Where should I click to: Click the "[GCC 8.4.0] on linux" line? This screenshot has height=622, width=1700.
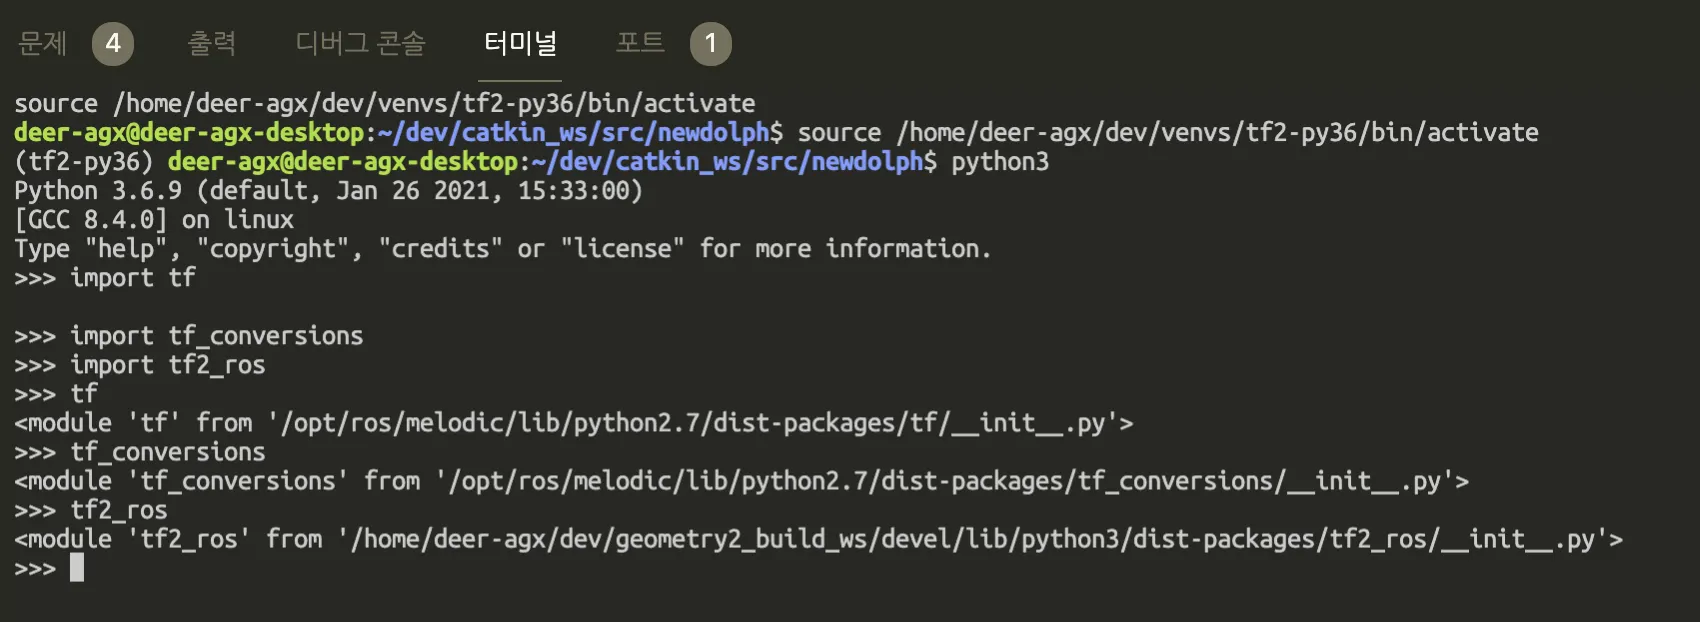[x=154, y=220]
